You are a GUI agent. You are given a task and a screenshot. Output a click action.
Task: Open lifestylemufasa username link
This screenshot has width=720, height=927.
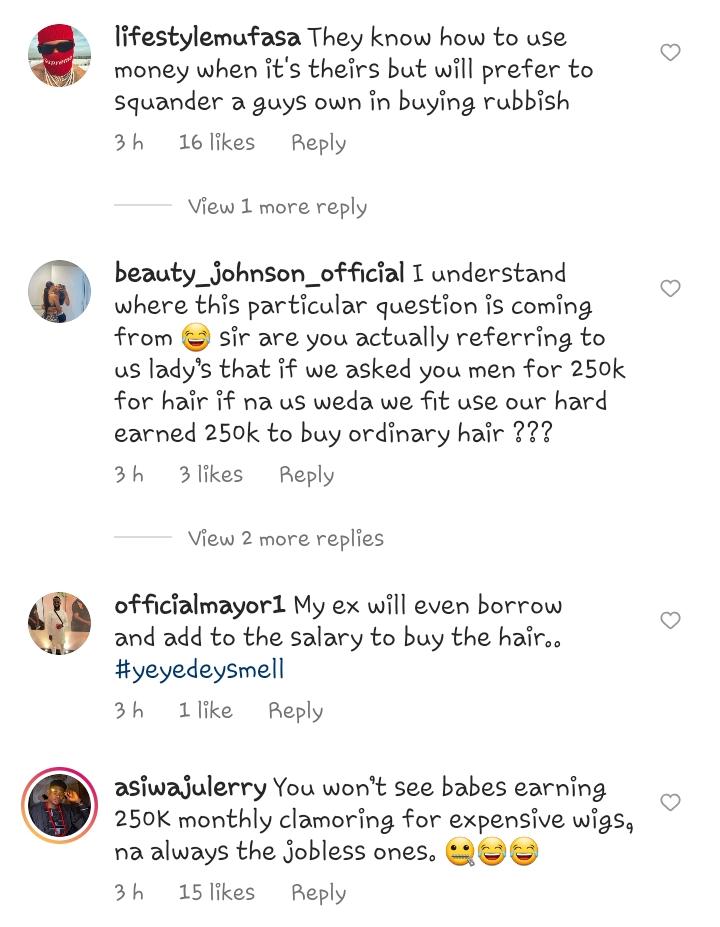point(207,38)
